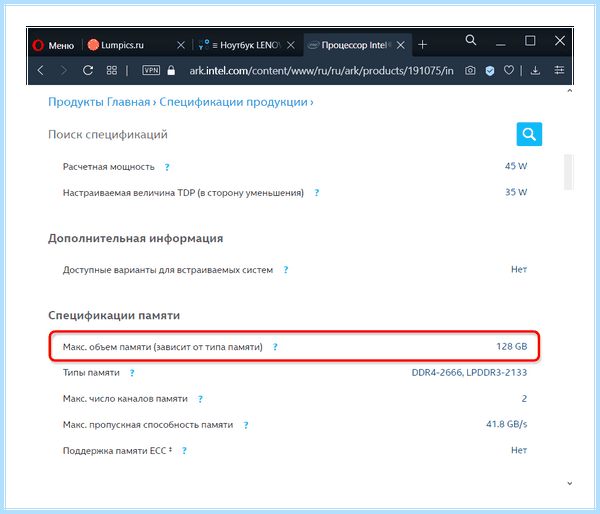Select the 41.8 GB/s value
600x514 pixels.
pos(507,424)
